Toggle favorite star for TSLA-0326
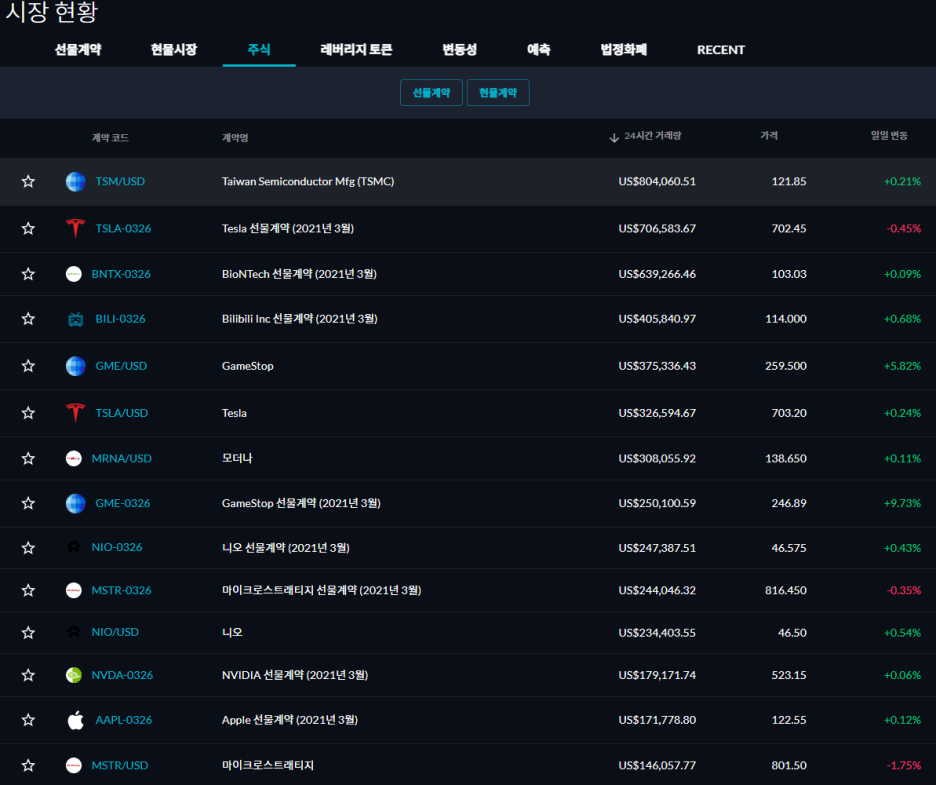The width and height of the screenshot is (936, 785). pos(28,229)
